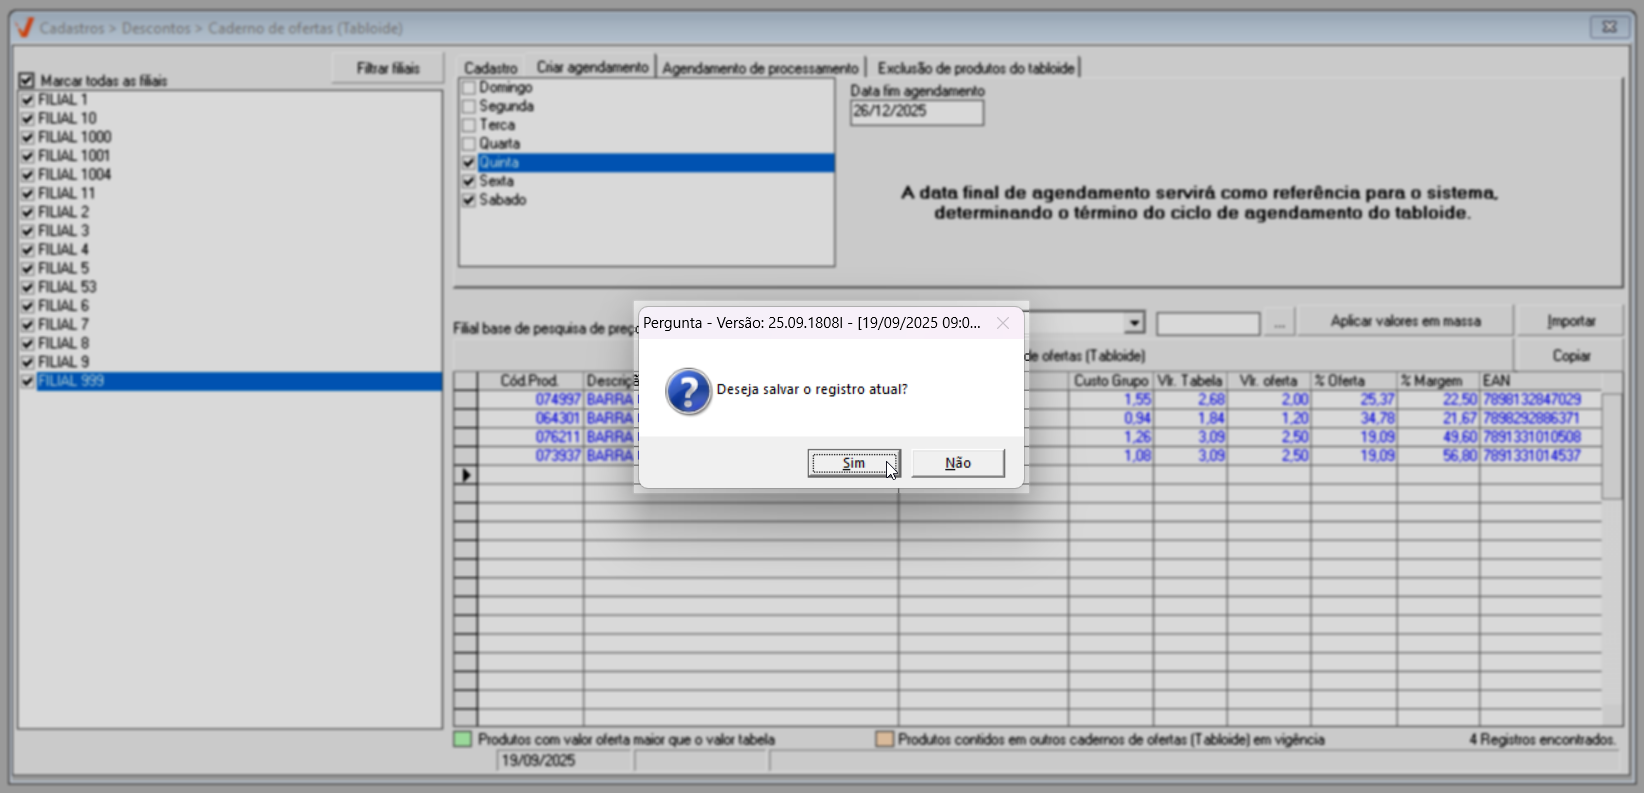This screenshot has width=1644, height=793.
Task: Click the green legend swatch for higher offer value
Action: 462,740
